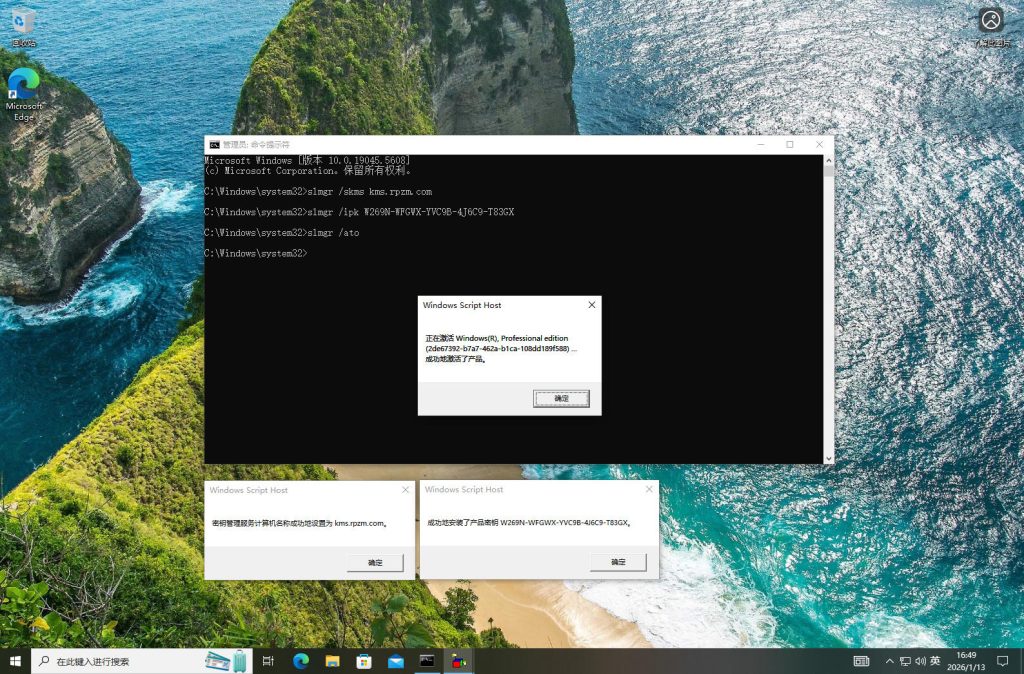
Task: Toggle the 英 input language indicator
Action: (935, 661)
